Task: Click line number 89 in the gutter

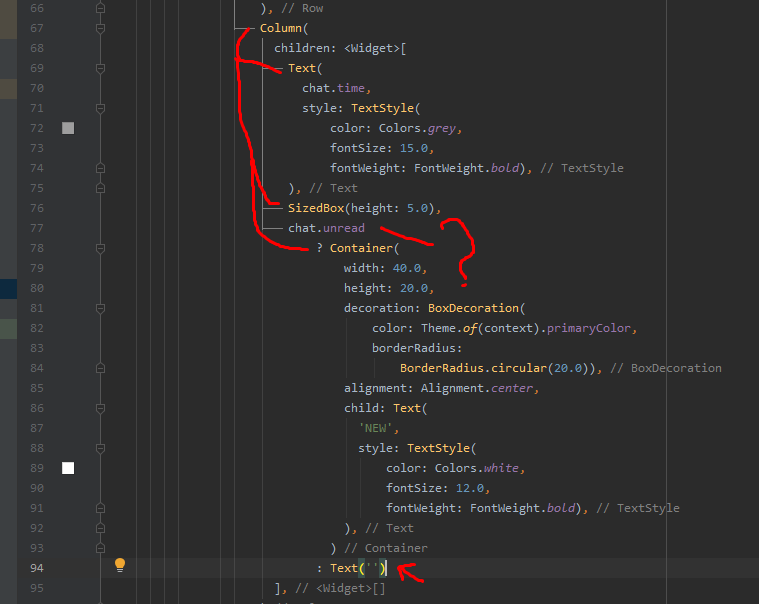Action: 37,468
